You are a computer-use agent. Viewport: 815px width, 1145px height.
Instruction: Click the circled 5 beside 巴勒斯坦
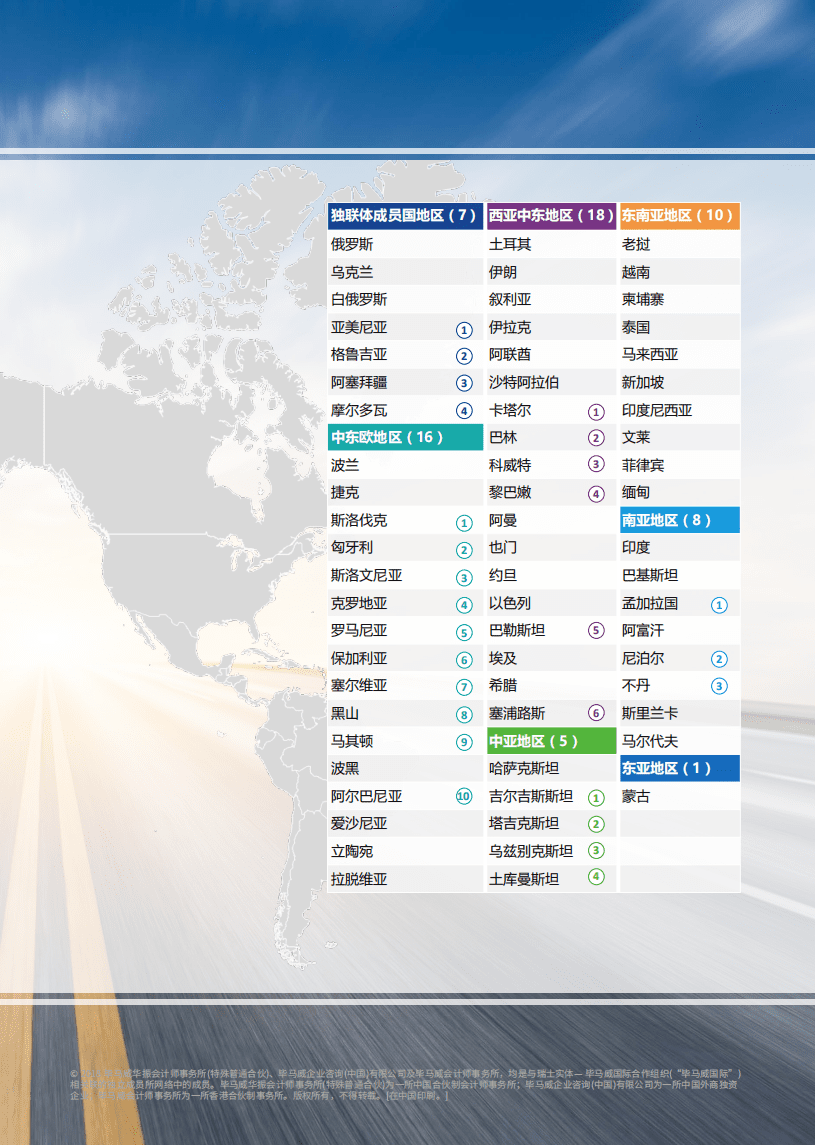click(x=597, y=630)
